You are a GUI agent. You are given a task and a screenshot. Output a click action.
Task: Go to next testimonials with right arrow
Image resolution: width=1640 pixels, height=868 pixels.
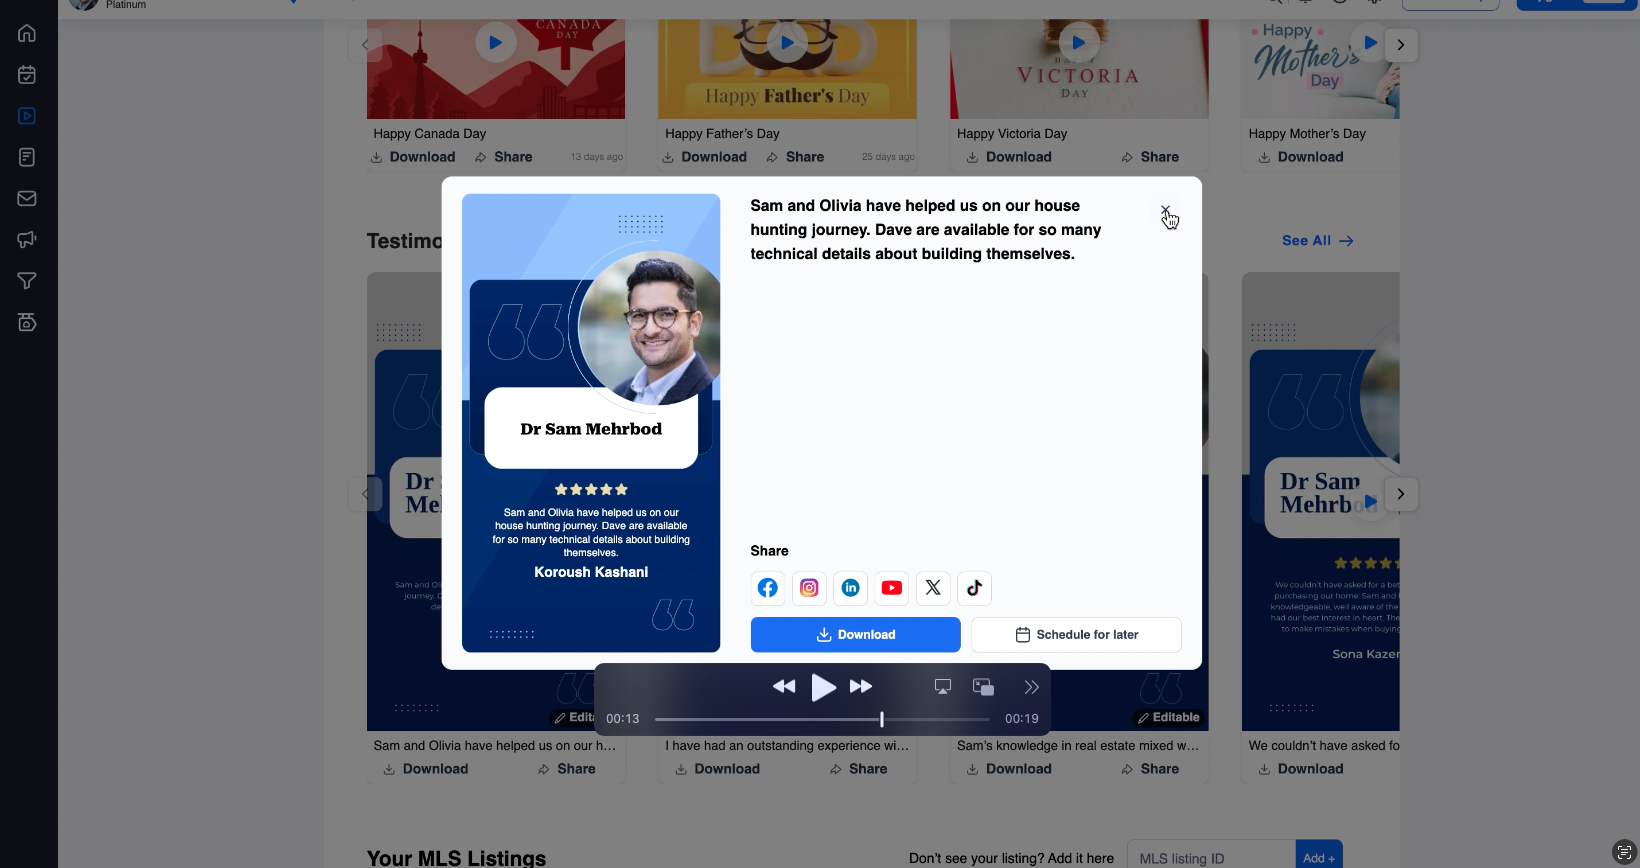pos(1401,494)
